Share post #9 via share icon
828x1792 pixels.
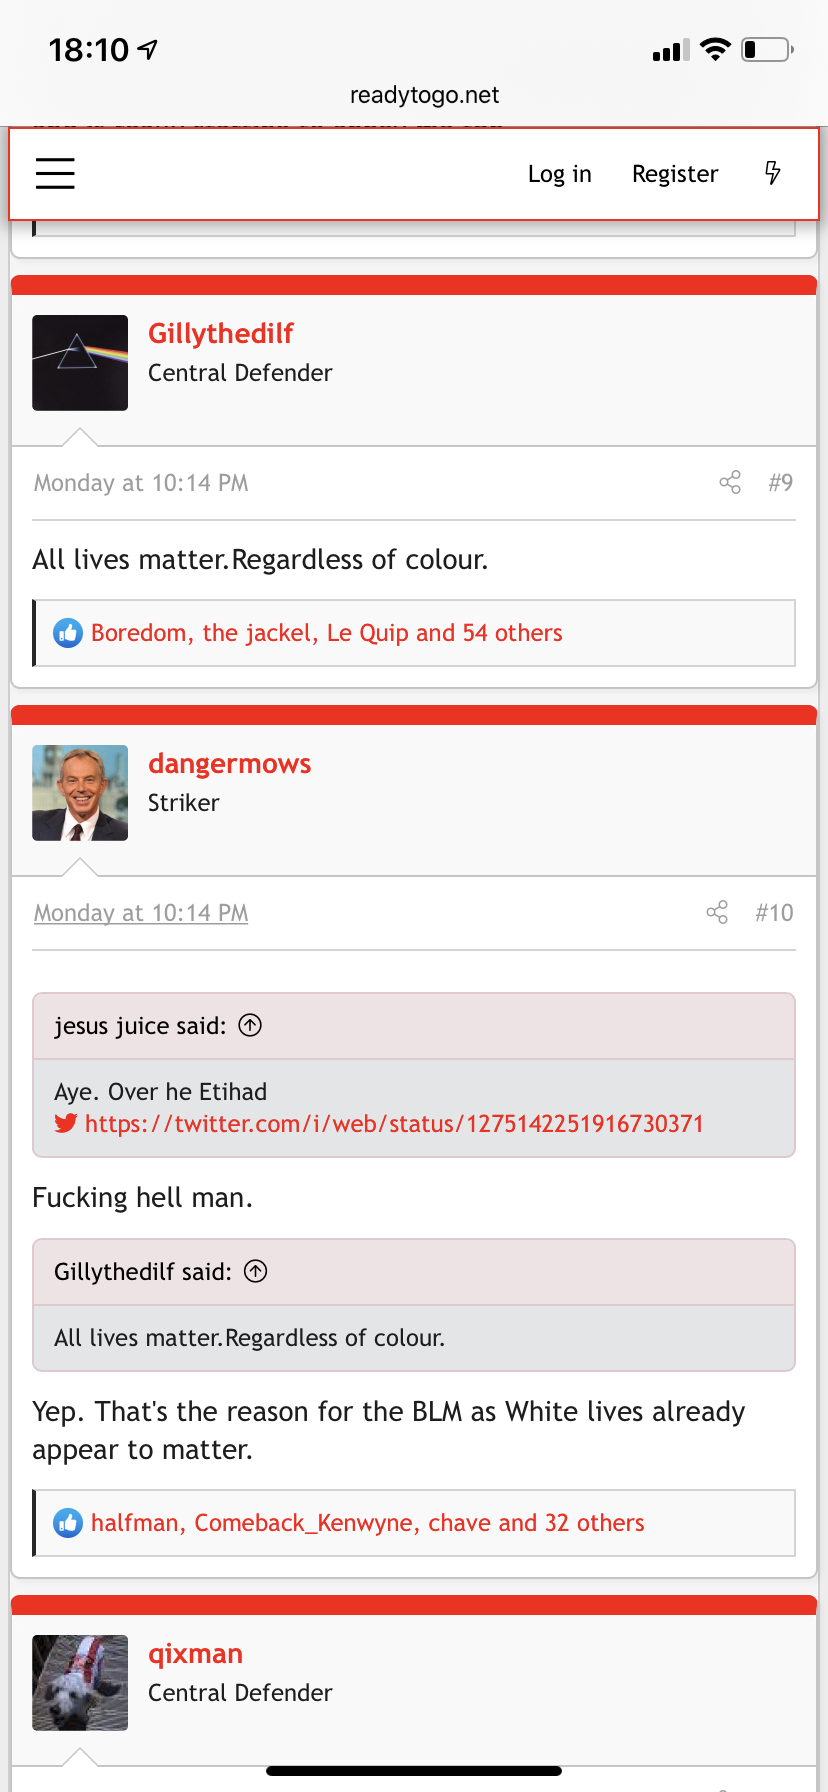730,483
